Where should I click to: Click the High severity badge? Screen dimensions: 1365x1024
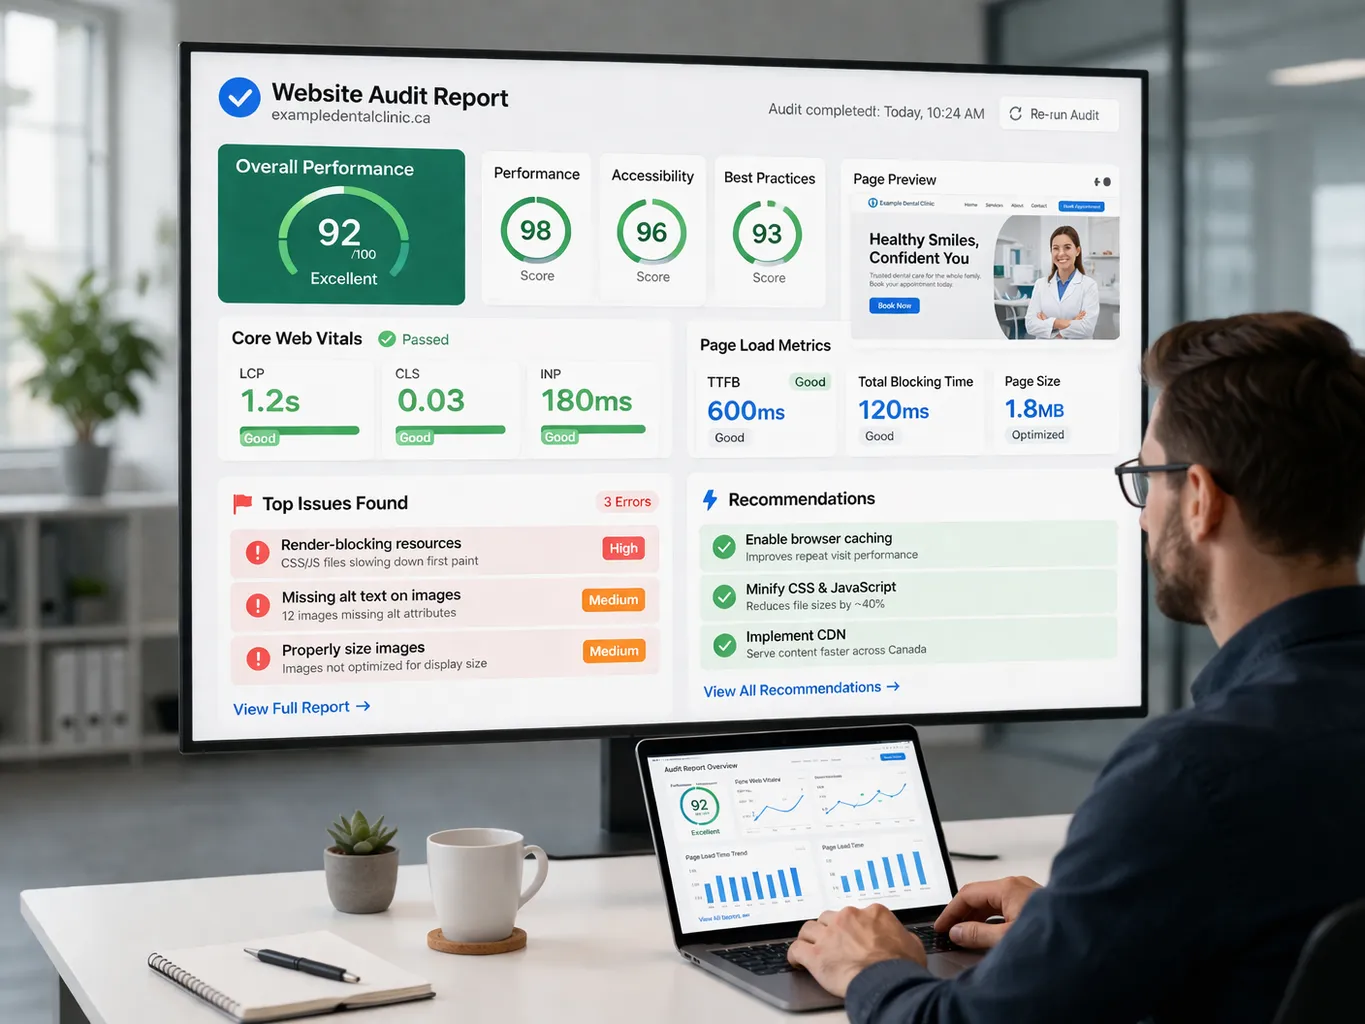pyautogui.click(x=623, y=548)
